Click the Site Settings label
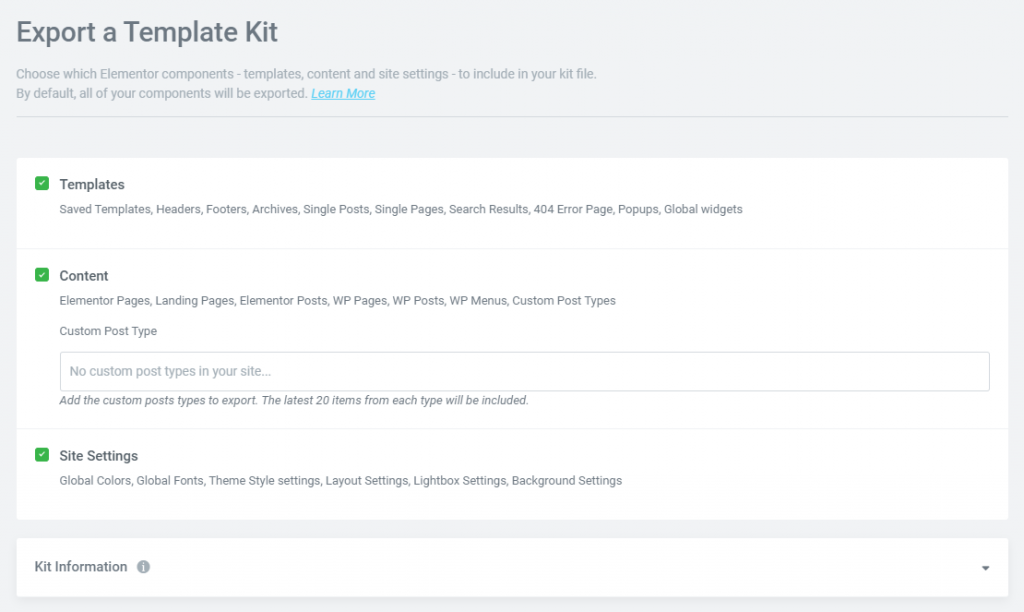Viewport: 1024px width, 612px height. pos(99,456)
